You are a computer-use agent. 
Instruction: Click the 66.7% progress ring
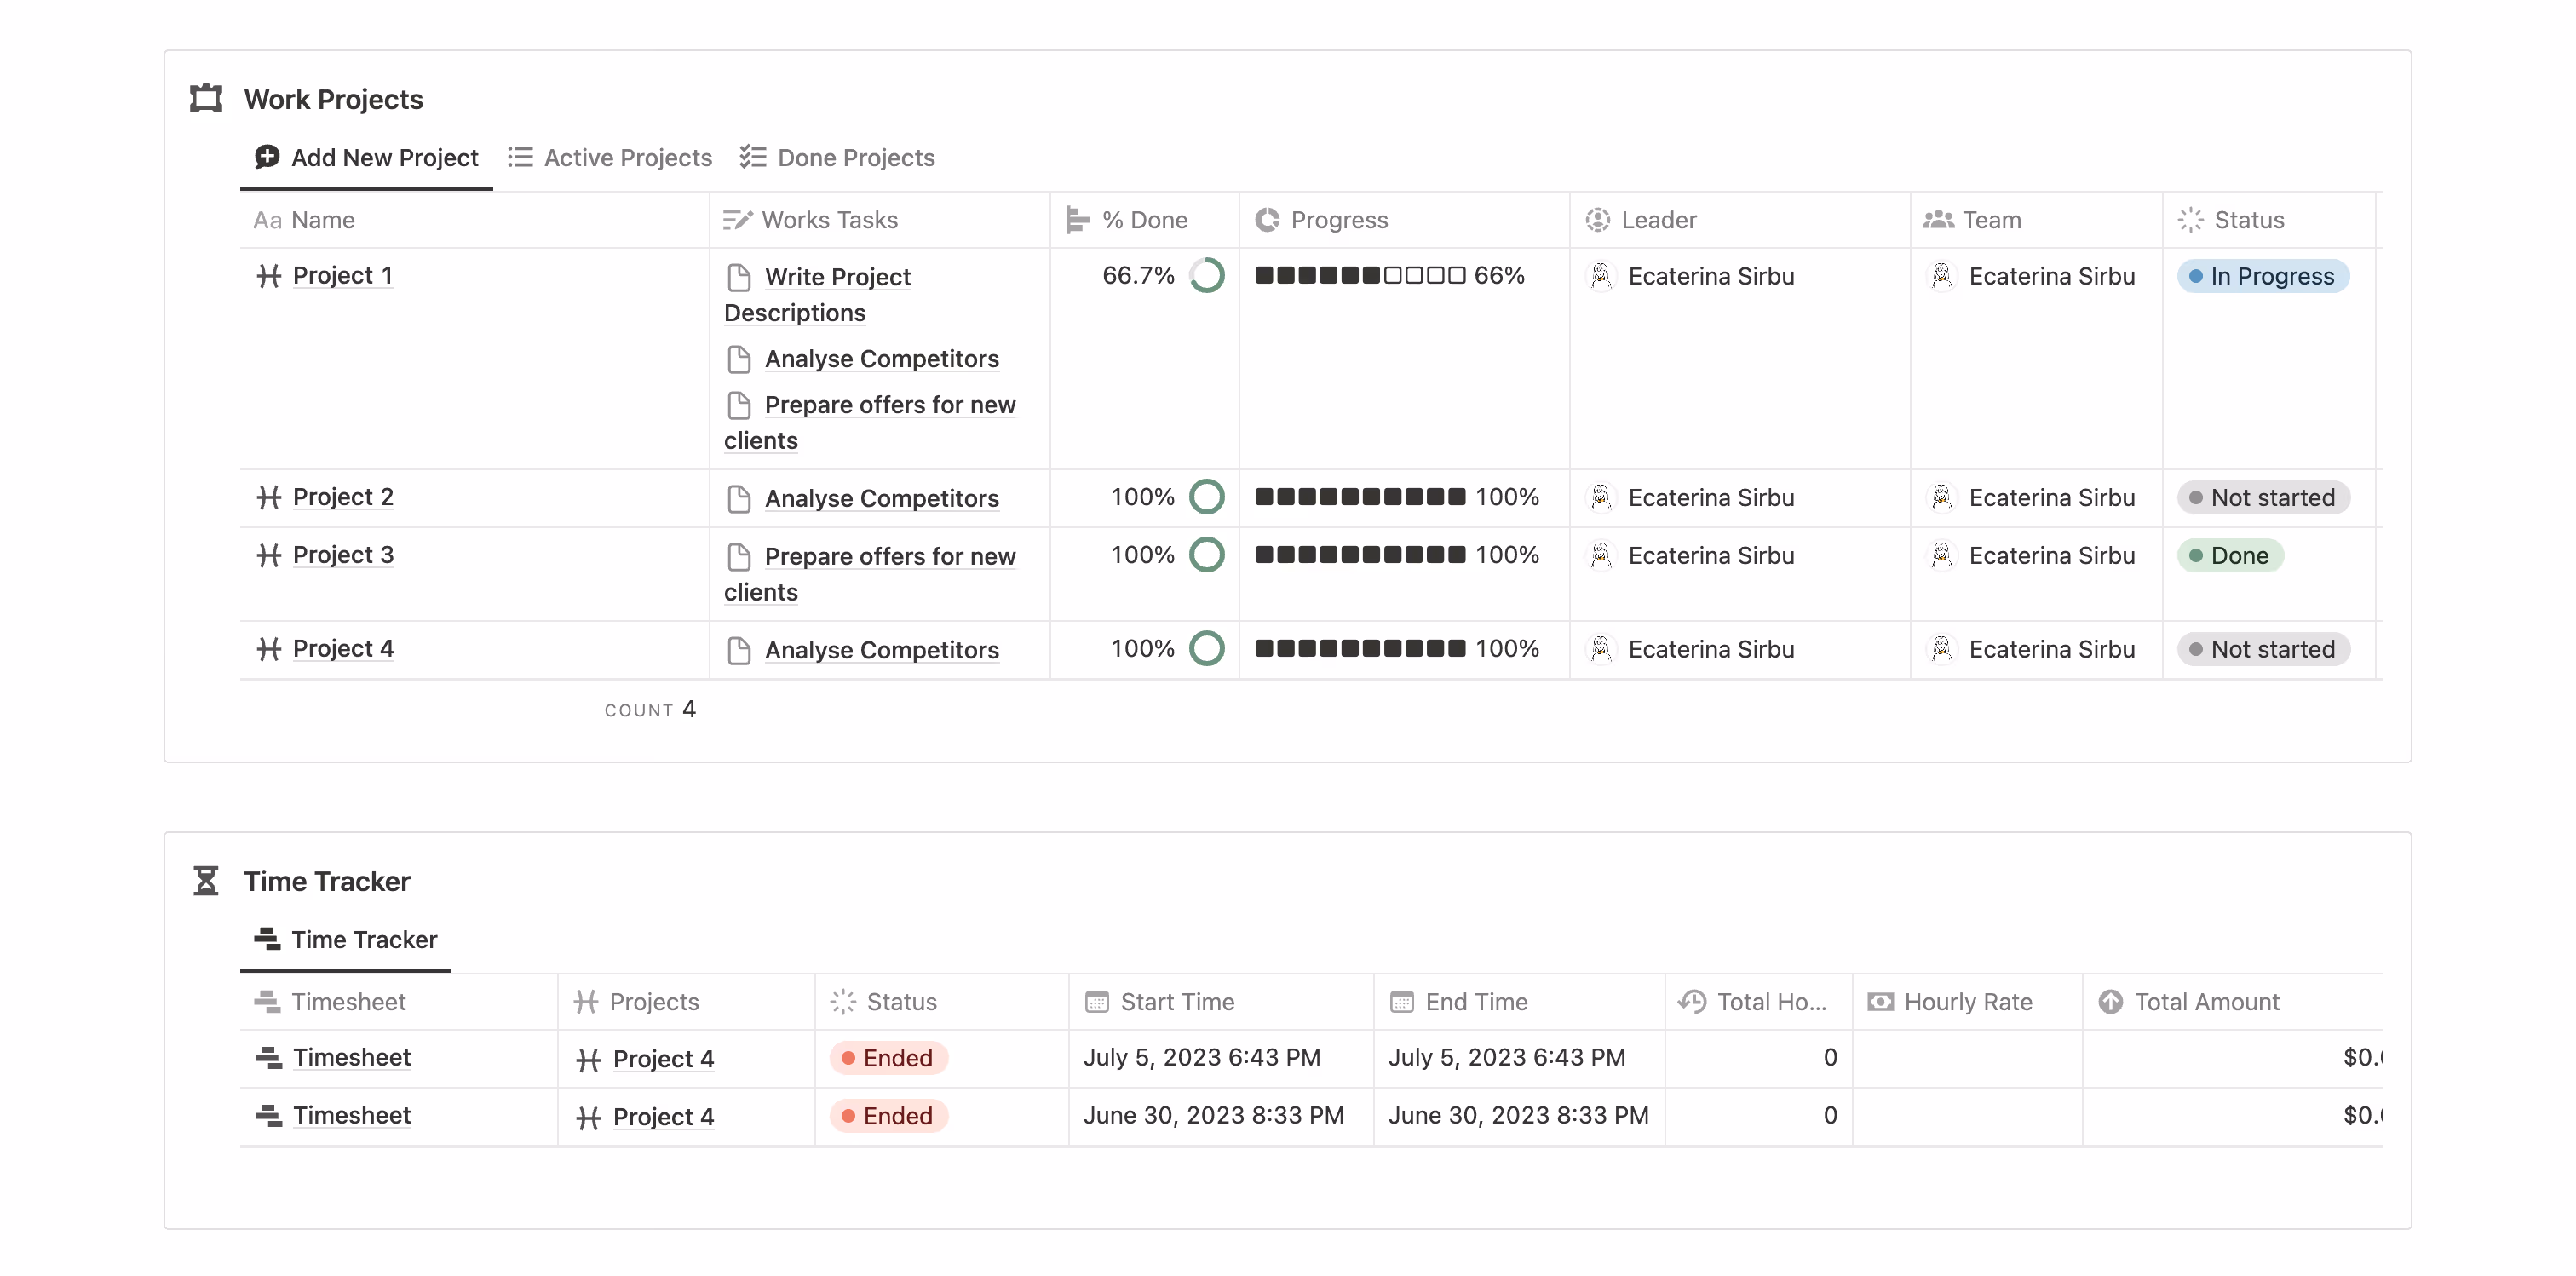(x=1207, y=275)
